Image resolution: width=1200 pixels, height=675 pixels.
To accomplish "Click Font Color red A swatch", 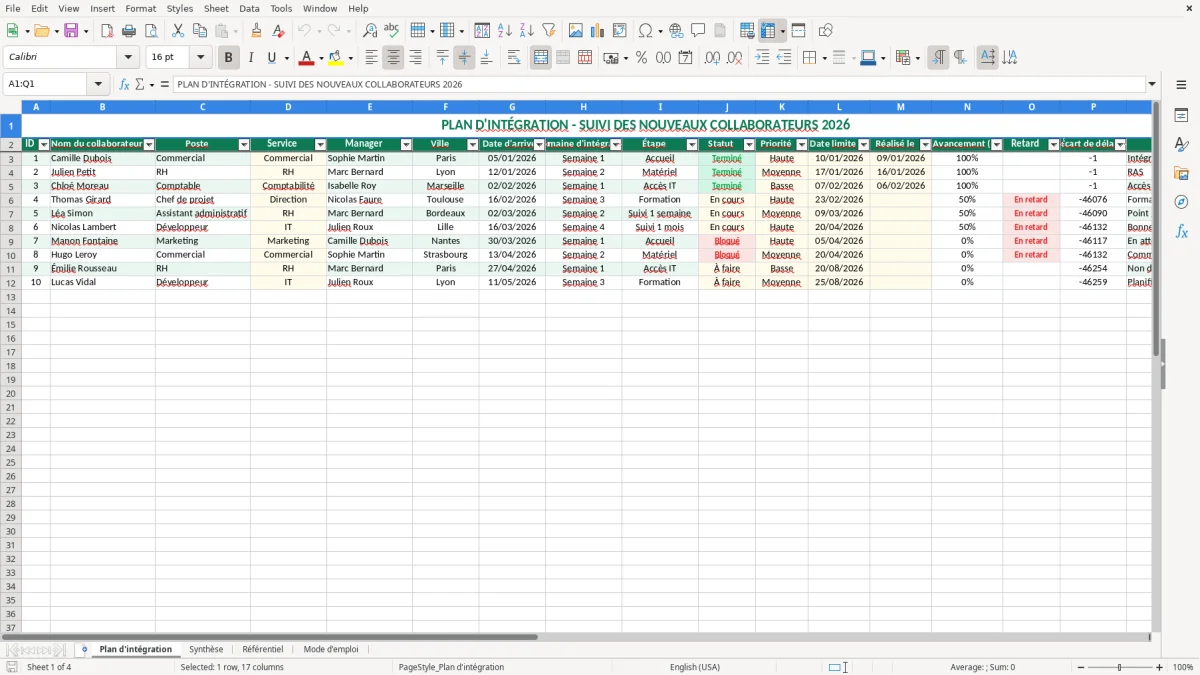I will pos(306,58).
